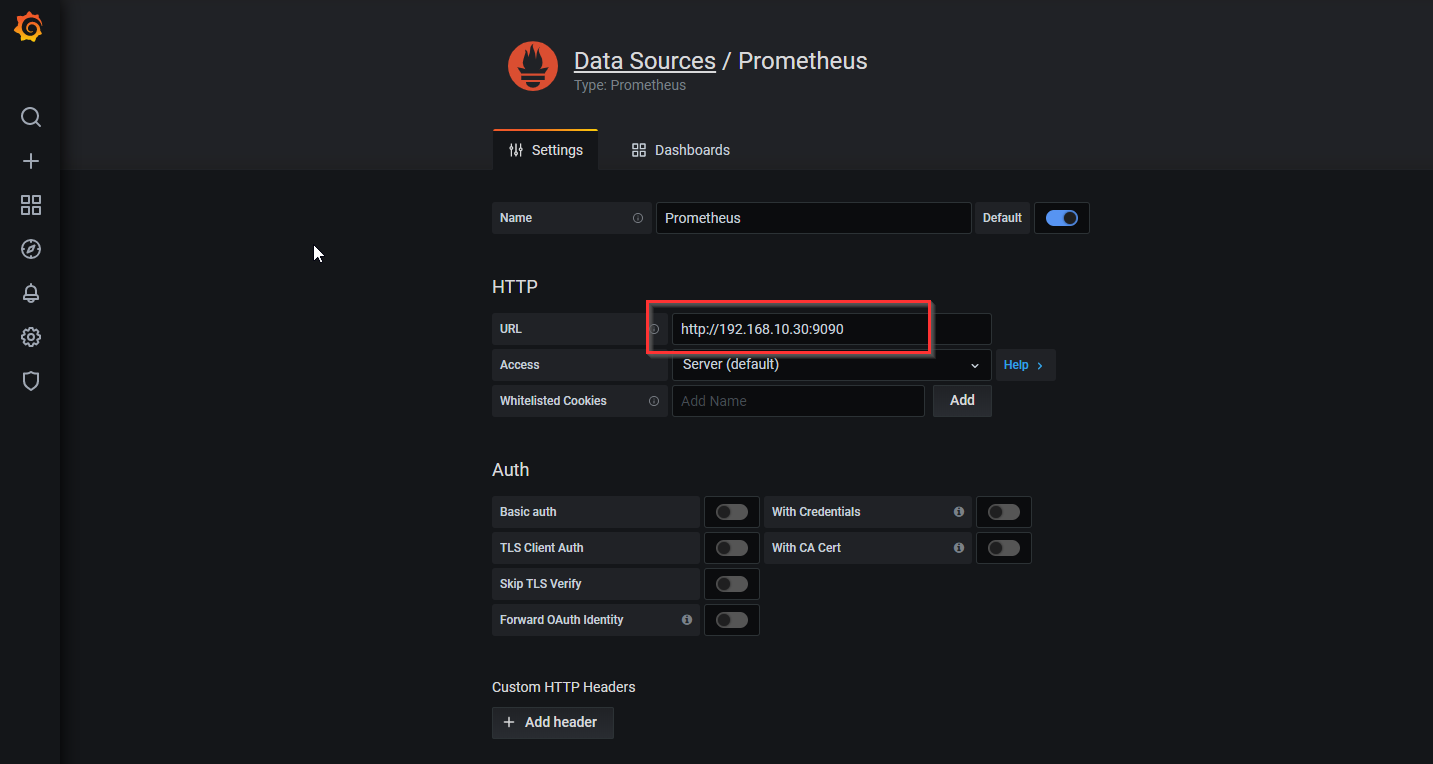
Task: Click info icon beside Forward OAuth Identity
Action: pyautogui.click(x=687, y=620)
